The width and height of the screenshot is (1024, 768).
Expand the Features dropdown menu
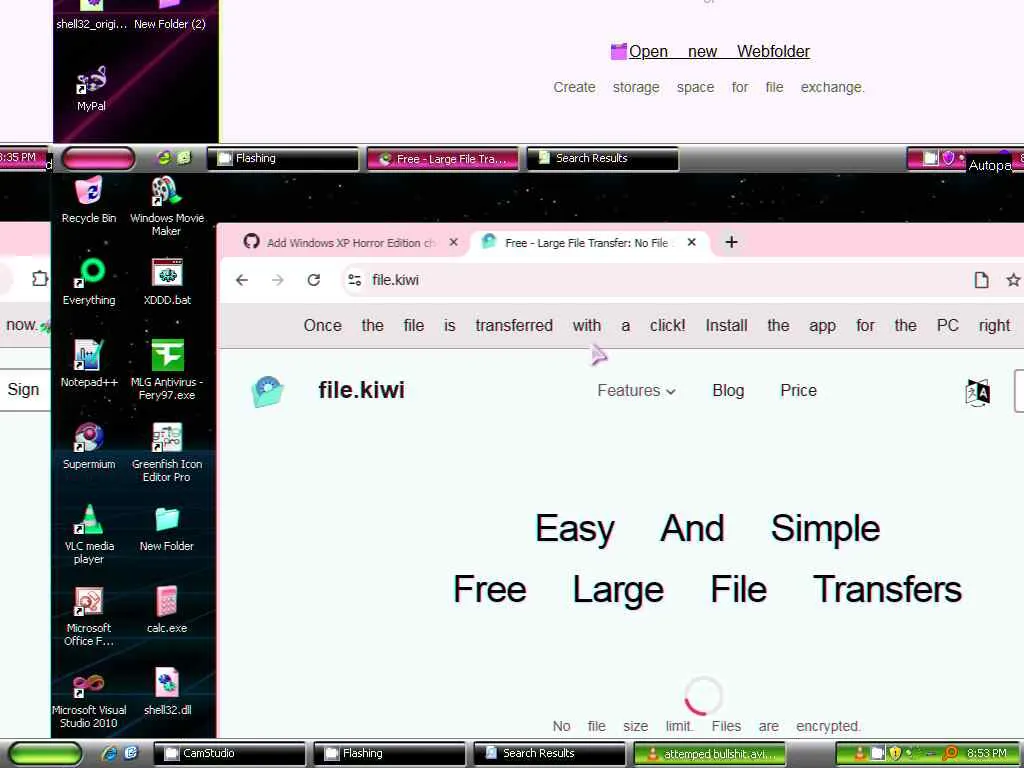636,391
